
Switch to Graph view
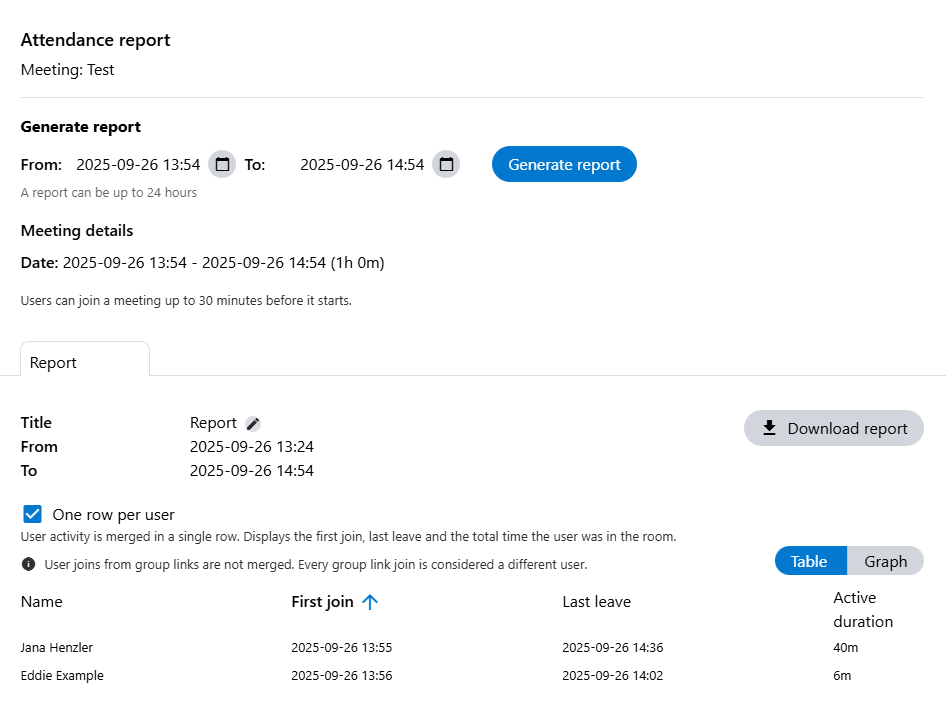coord(885,561)
